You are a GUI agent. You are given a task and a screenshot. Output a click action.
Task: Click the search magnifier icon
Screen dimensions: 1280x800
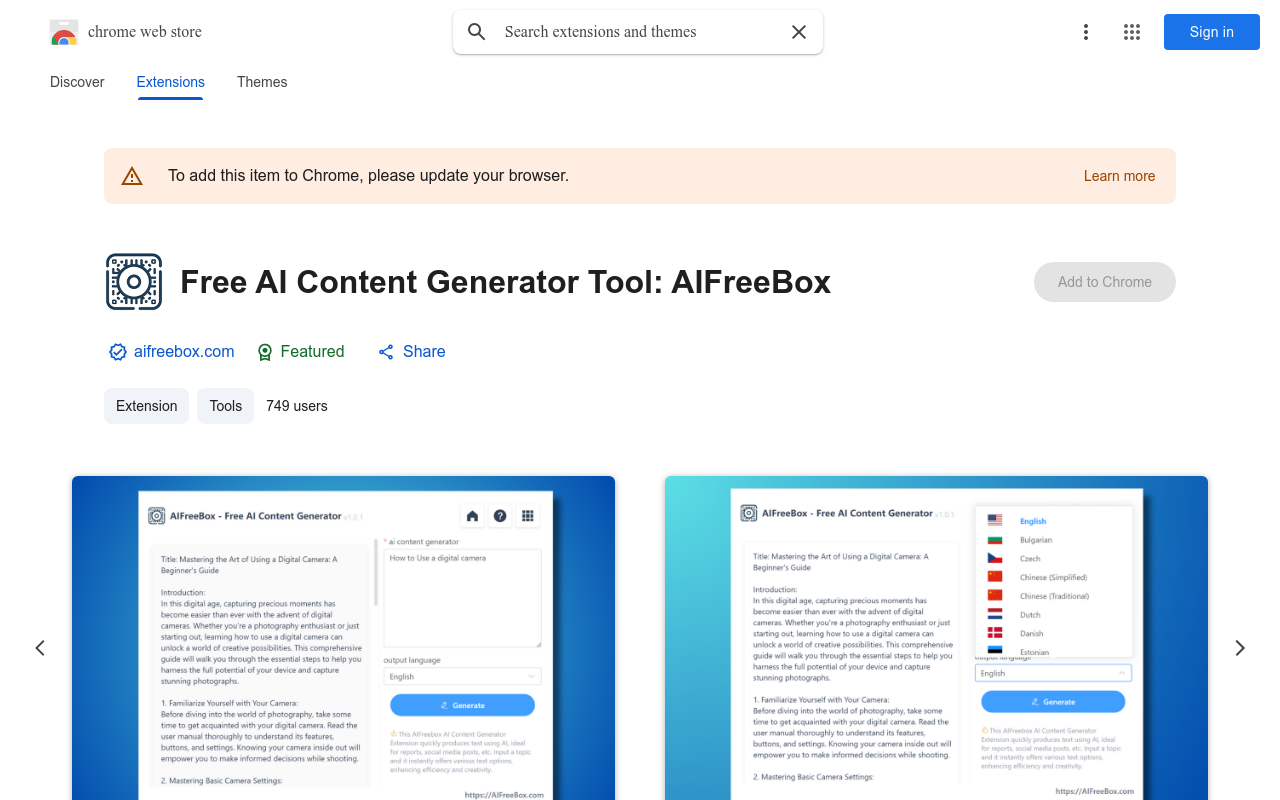click(x=477, y=32)
